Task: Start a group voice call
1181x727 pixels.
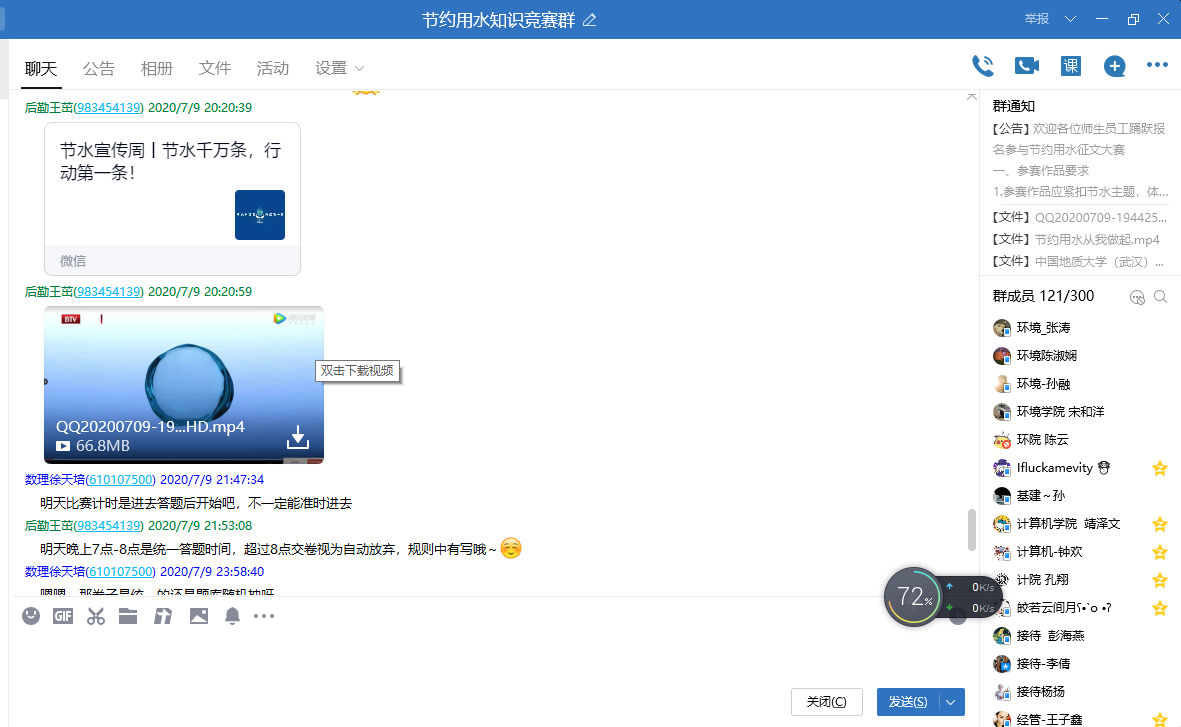Action: (x=983, y=66)
